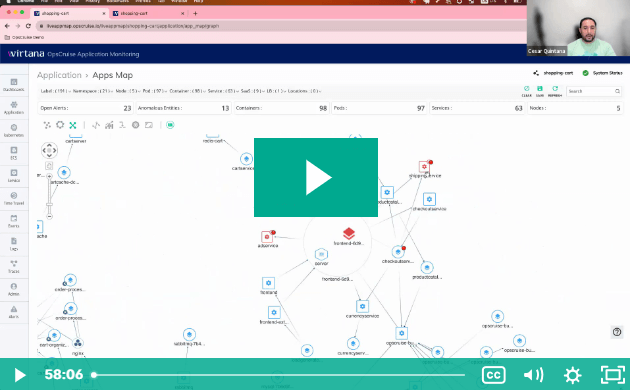This screenshot has height=390, width=630.
Task: Open Events in the sidebar
Action: tap(14, 221)
